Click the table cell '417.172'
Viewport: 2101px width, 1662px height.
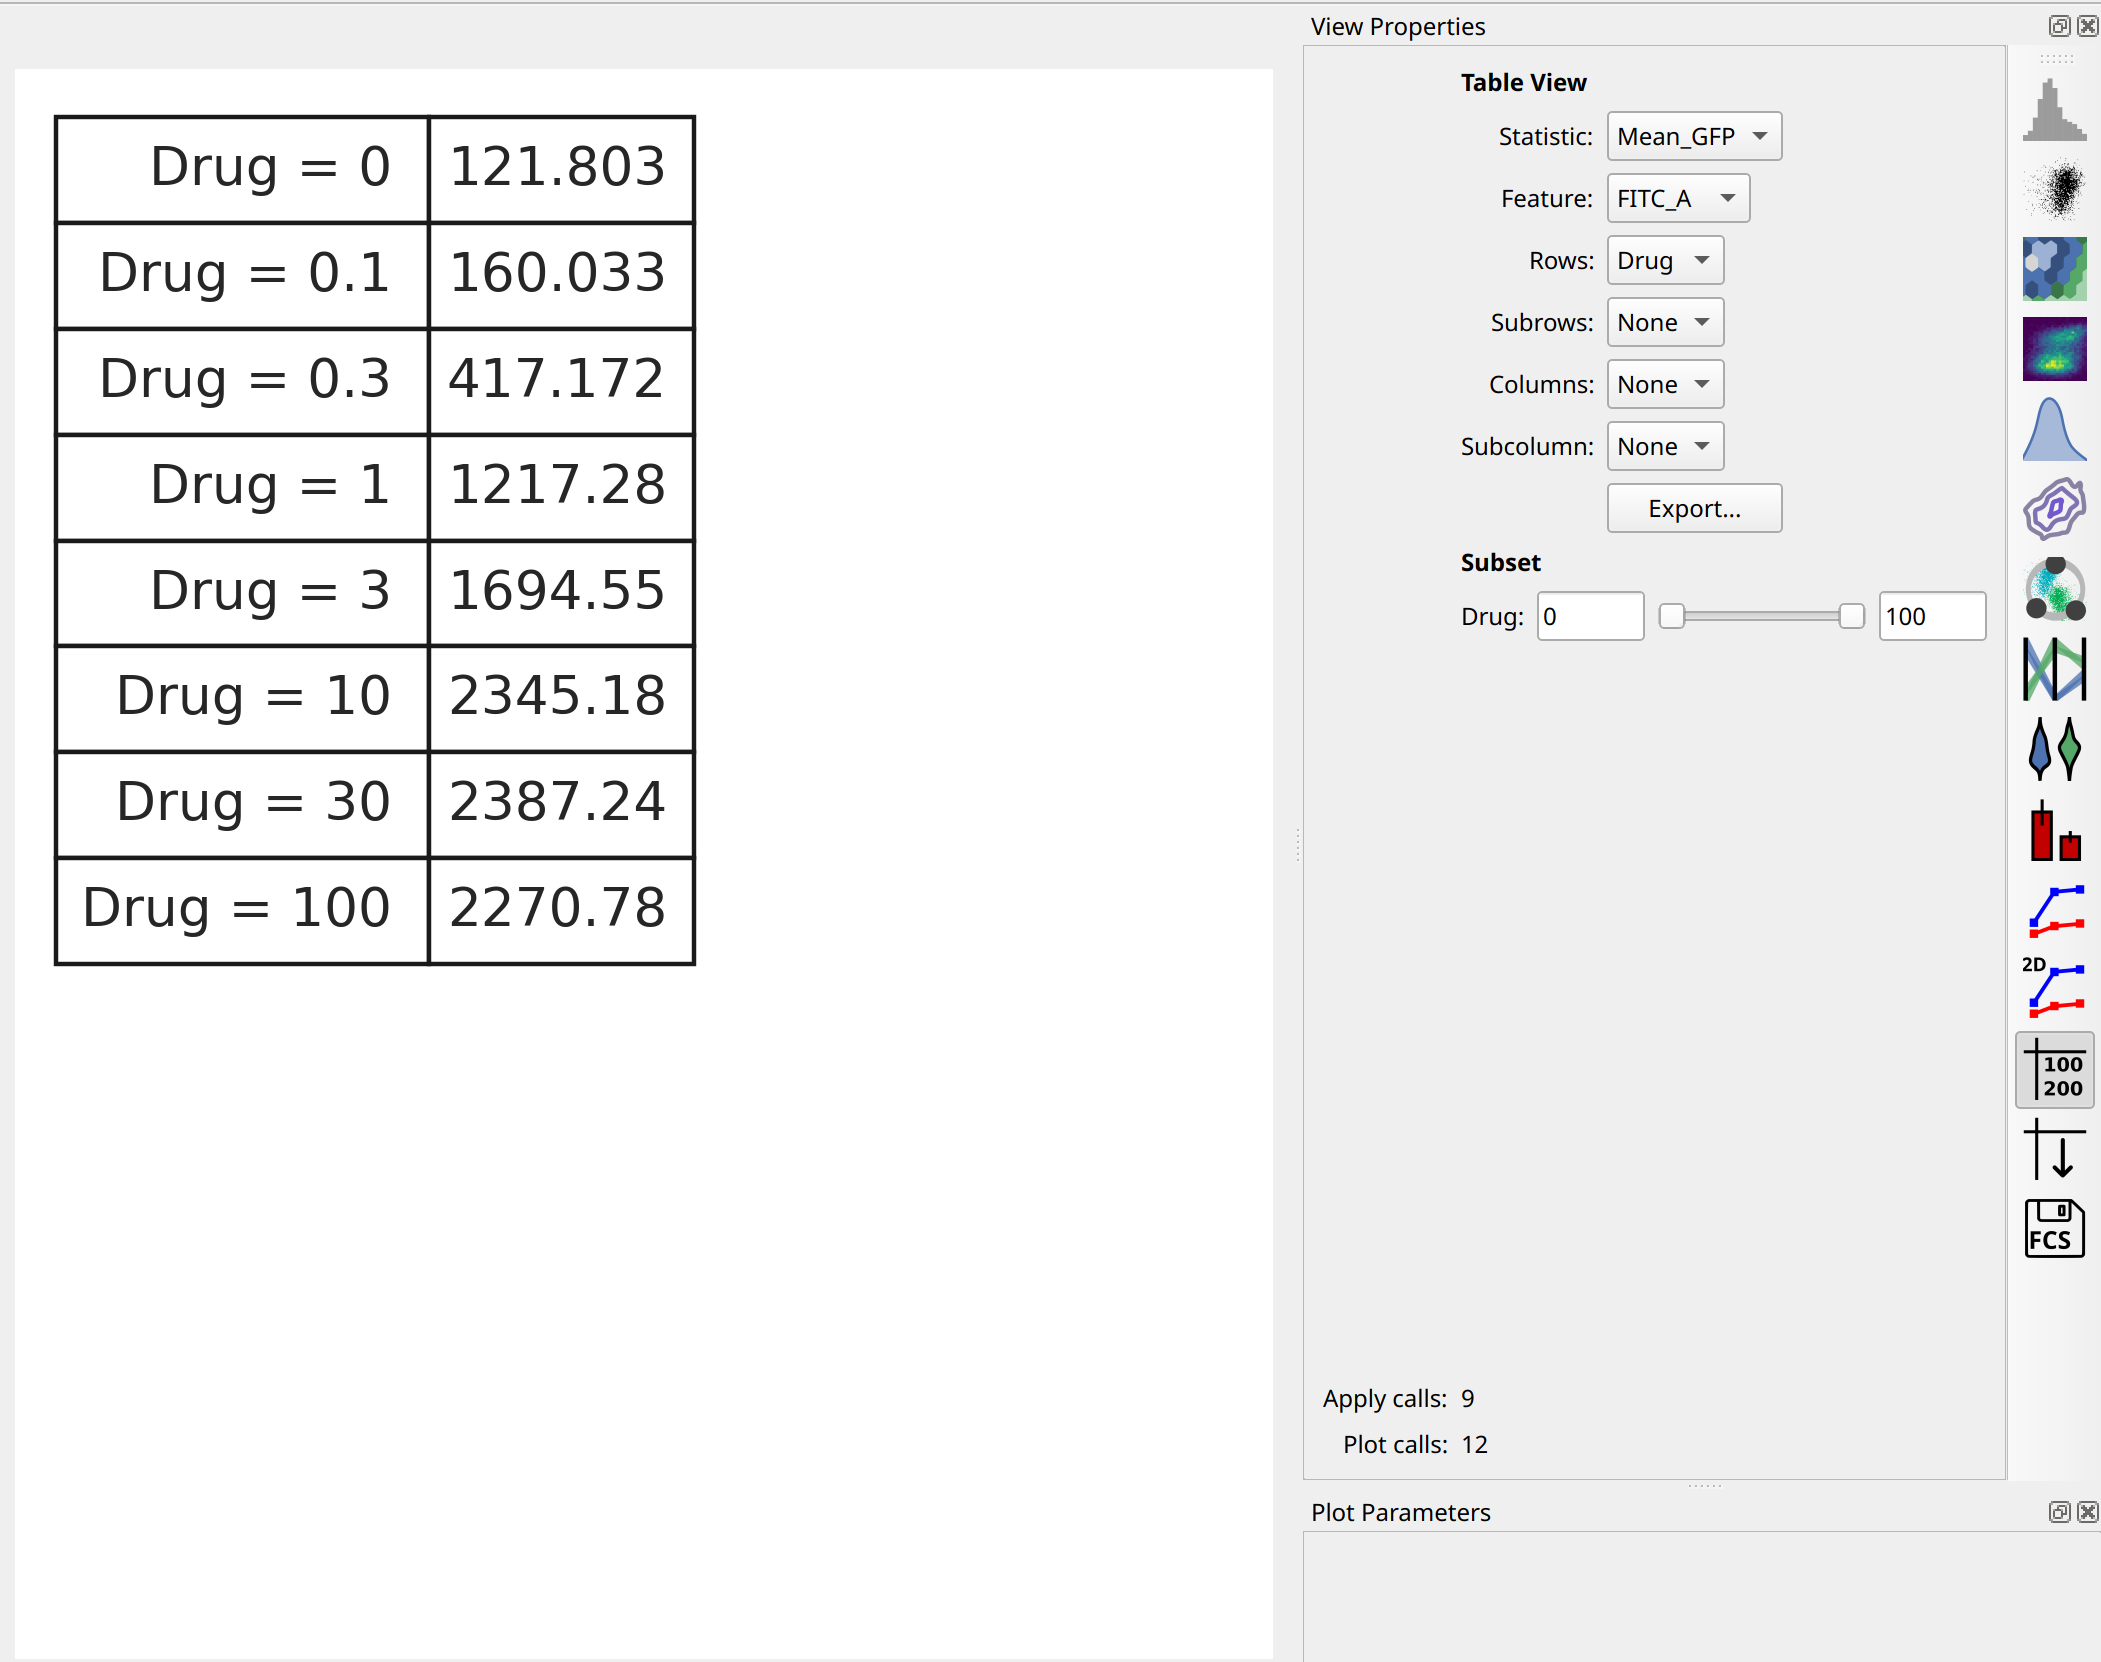[x=561, y=381]
